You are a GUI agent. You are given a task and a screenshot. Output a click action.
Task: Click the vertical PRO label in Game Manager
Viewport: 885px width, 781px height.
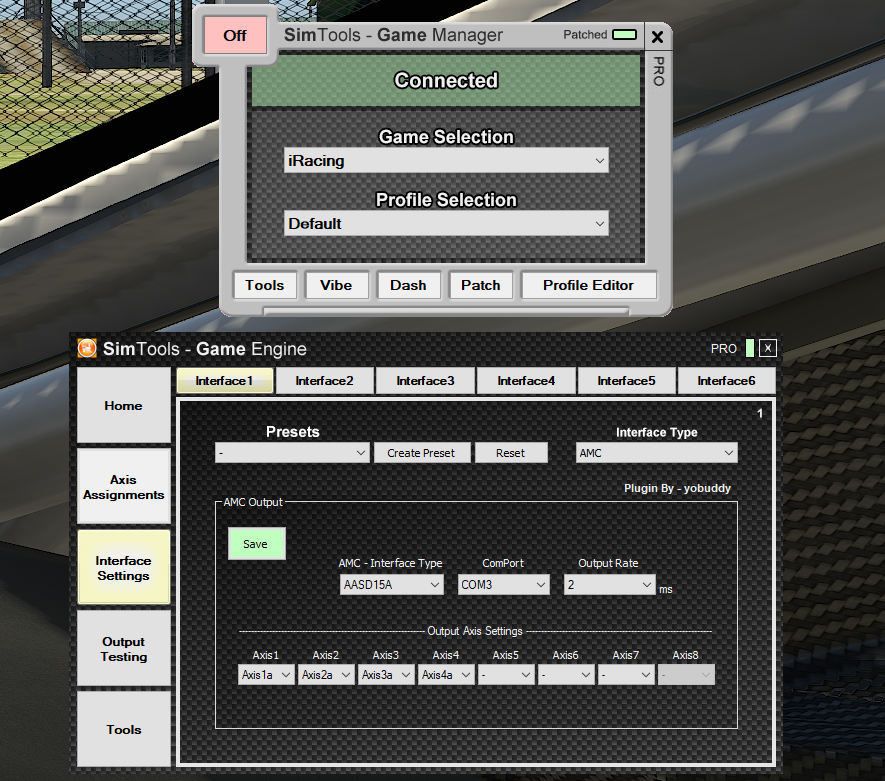pyautogui.click(x=658, y=71)
